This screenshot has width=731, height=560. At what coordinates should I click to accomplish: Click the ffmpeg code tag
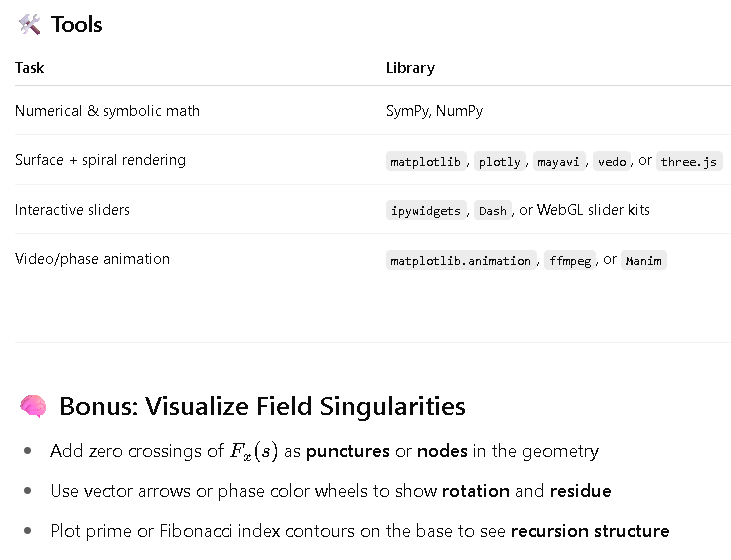(x=570, y=260)
